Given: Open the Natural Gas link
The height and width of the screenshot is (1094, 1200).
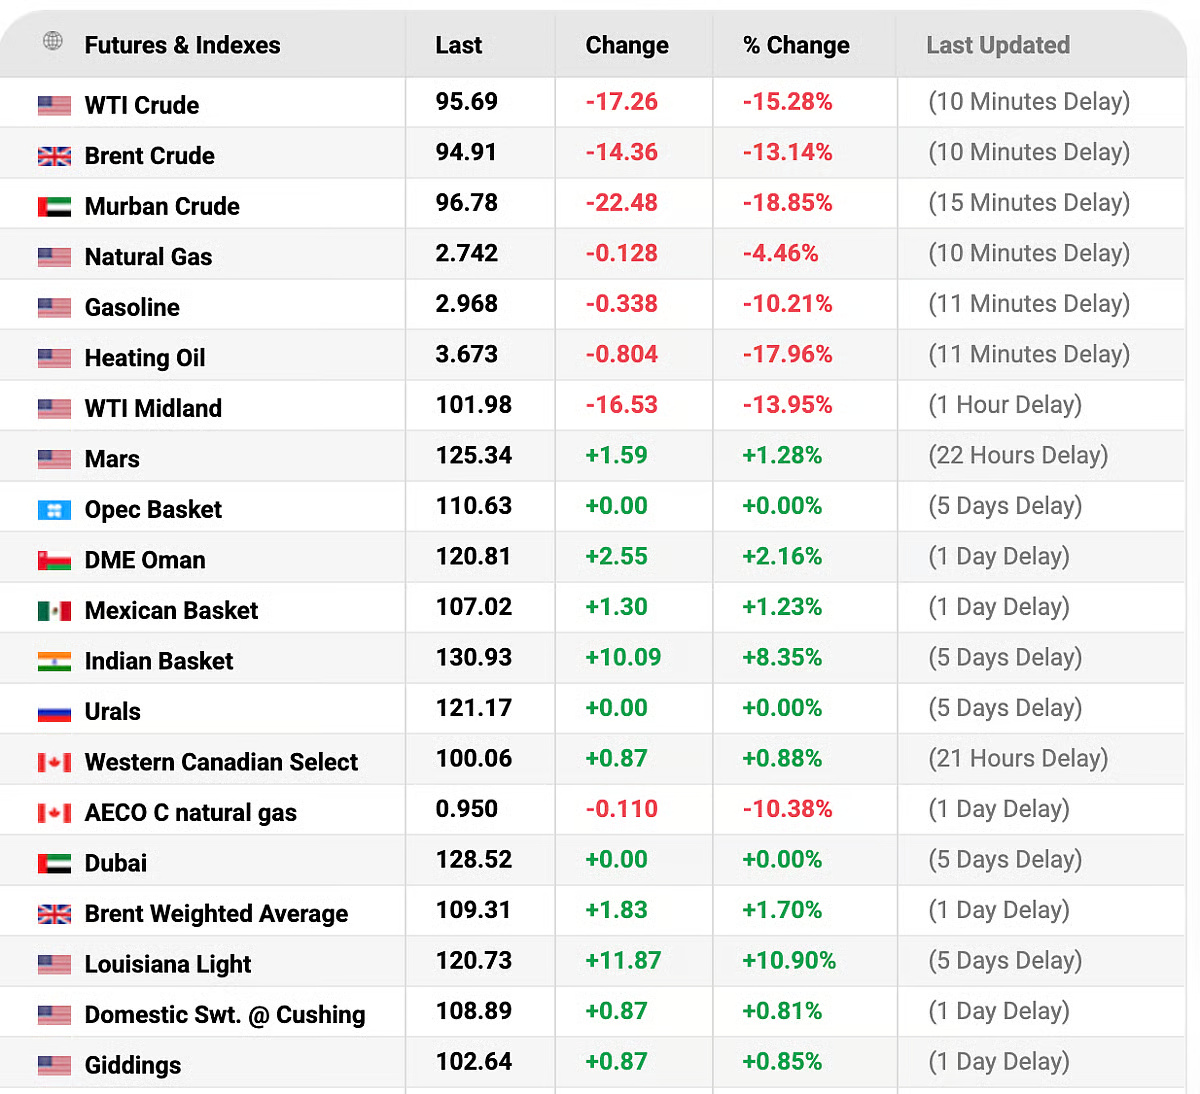Looking at the screenshot, I should click(x=148, y=257).
